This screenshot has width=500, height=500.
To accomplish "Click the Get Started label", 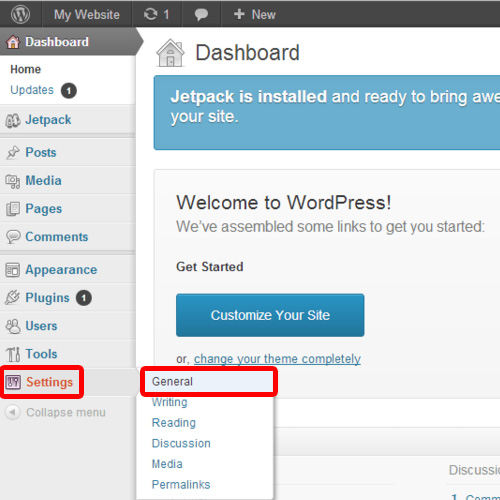I will [210, 267].
